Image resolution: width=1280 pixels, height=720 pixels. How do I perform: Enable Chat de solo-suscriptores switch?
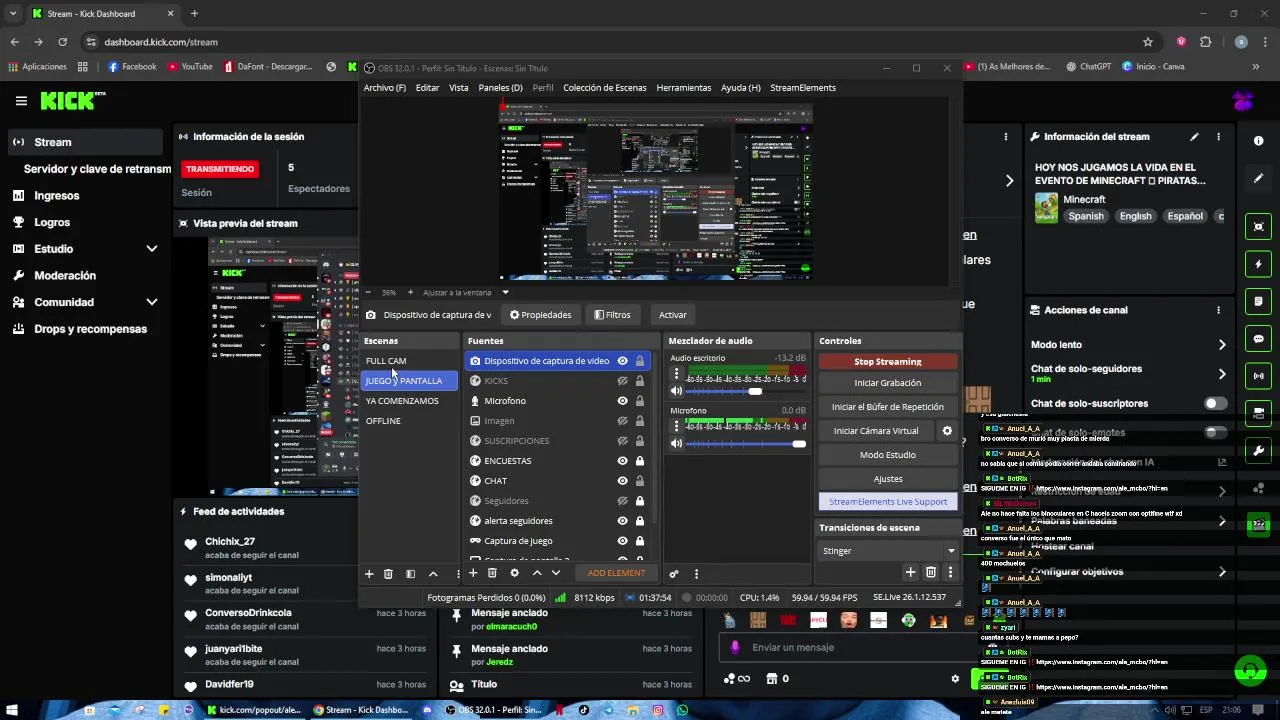1216,403
